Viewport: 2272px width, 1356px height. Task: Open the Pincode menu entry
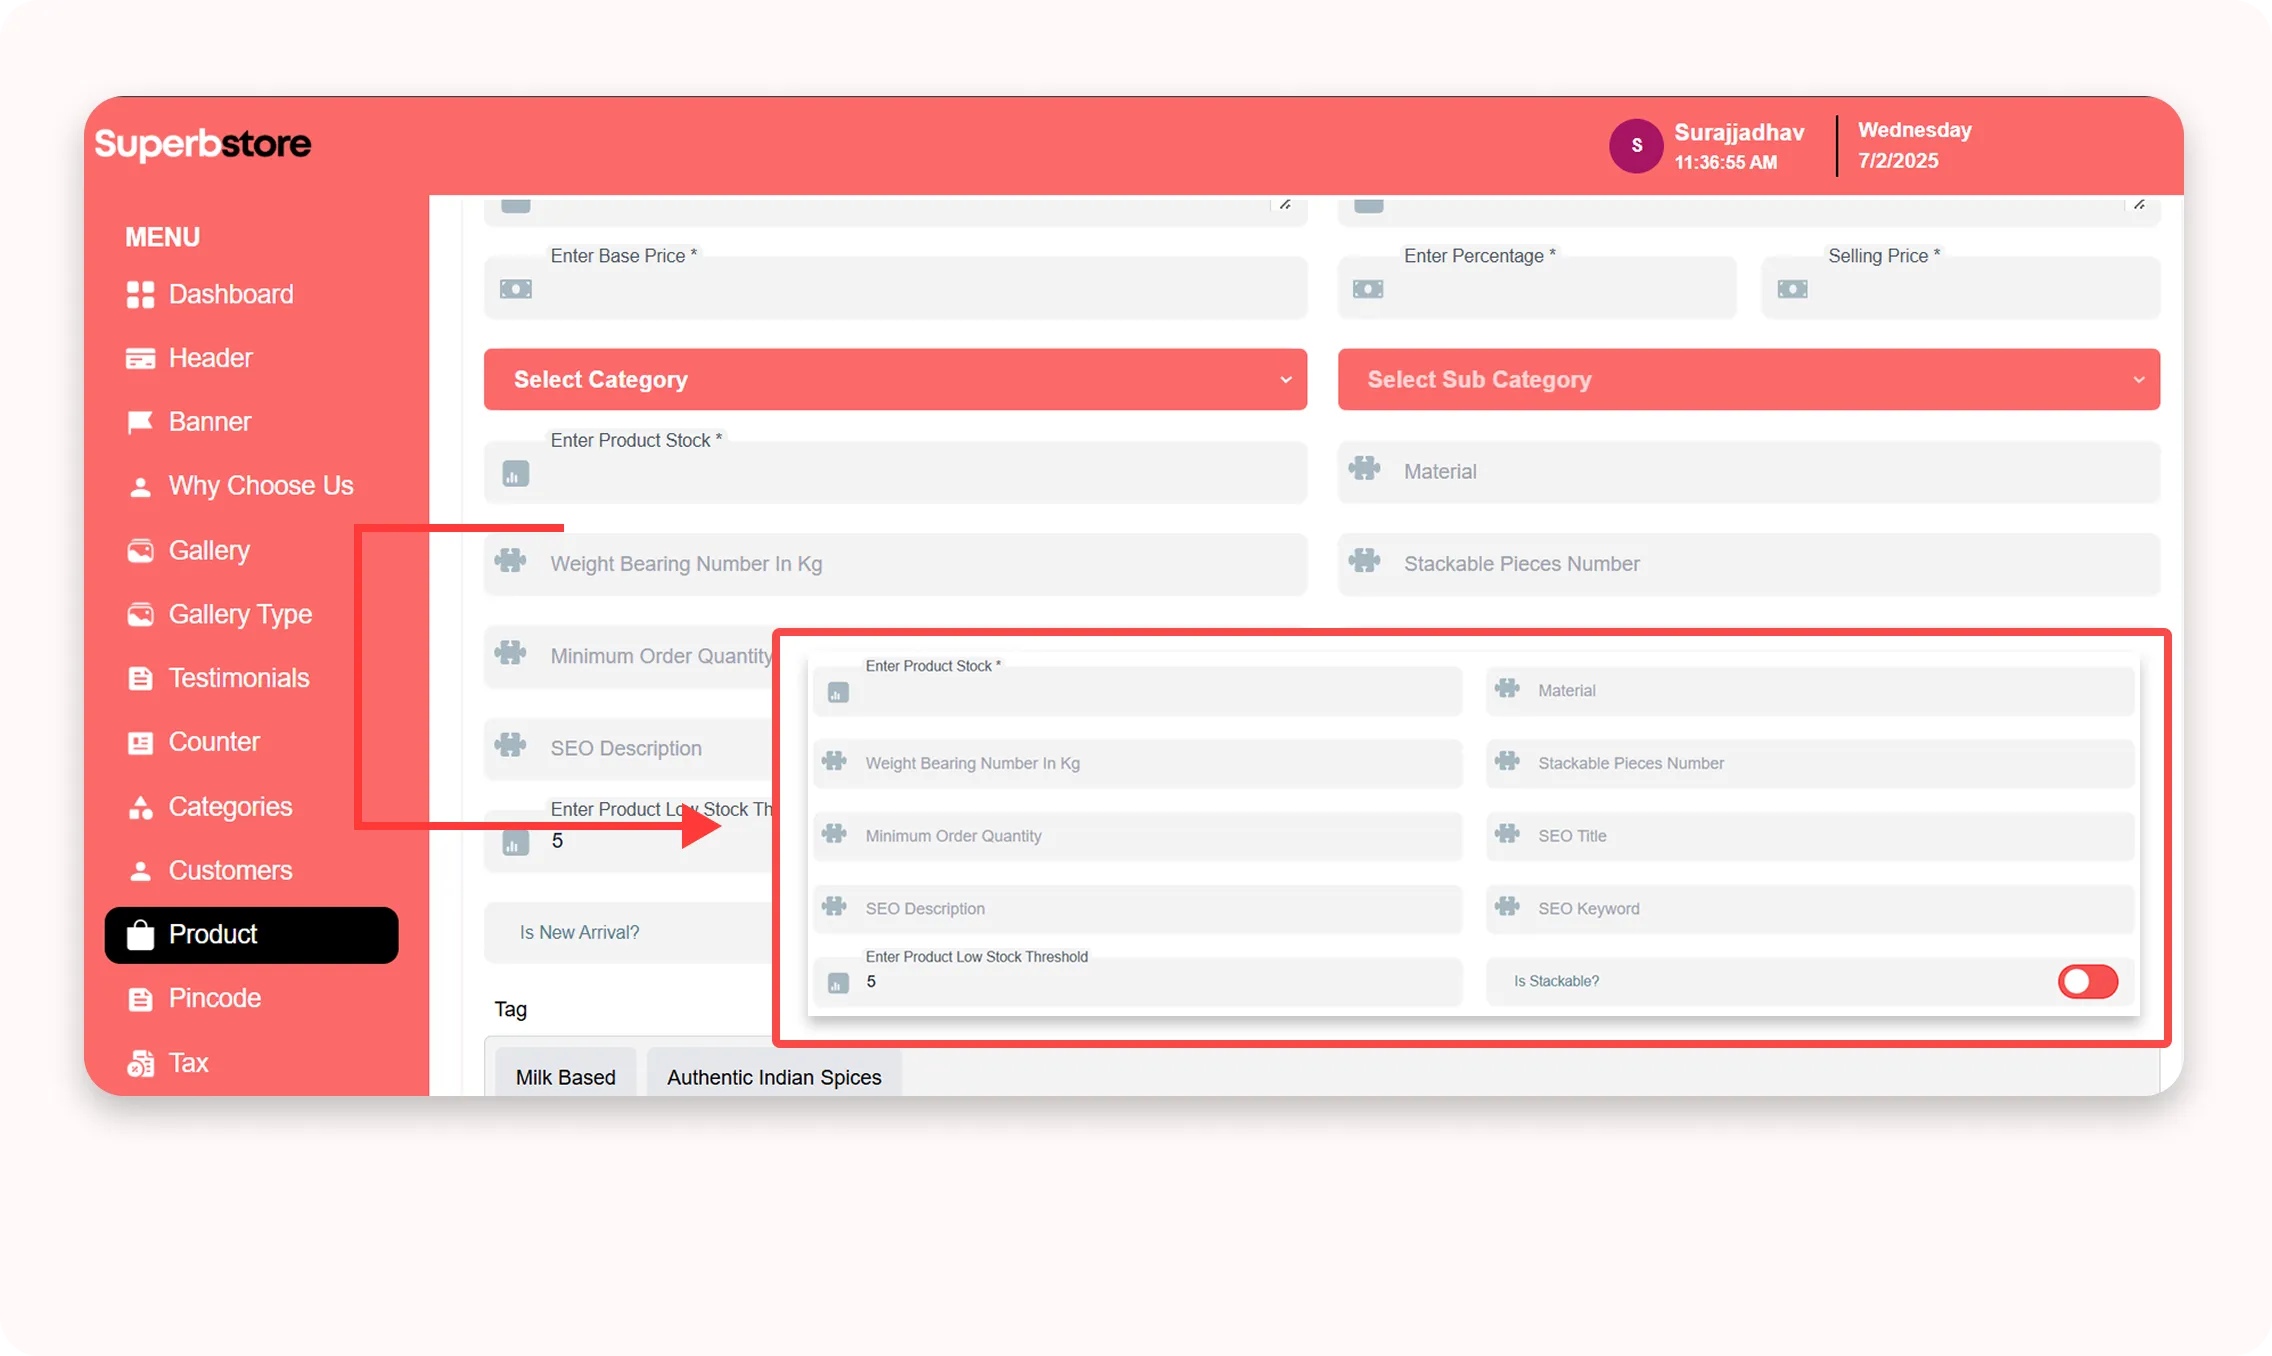214,998
